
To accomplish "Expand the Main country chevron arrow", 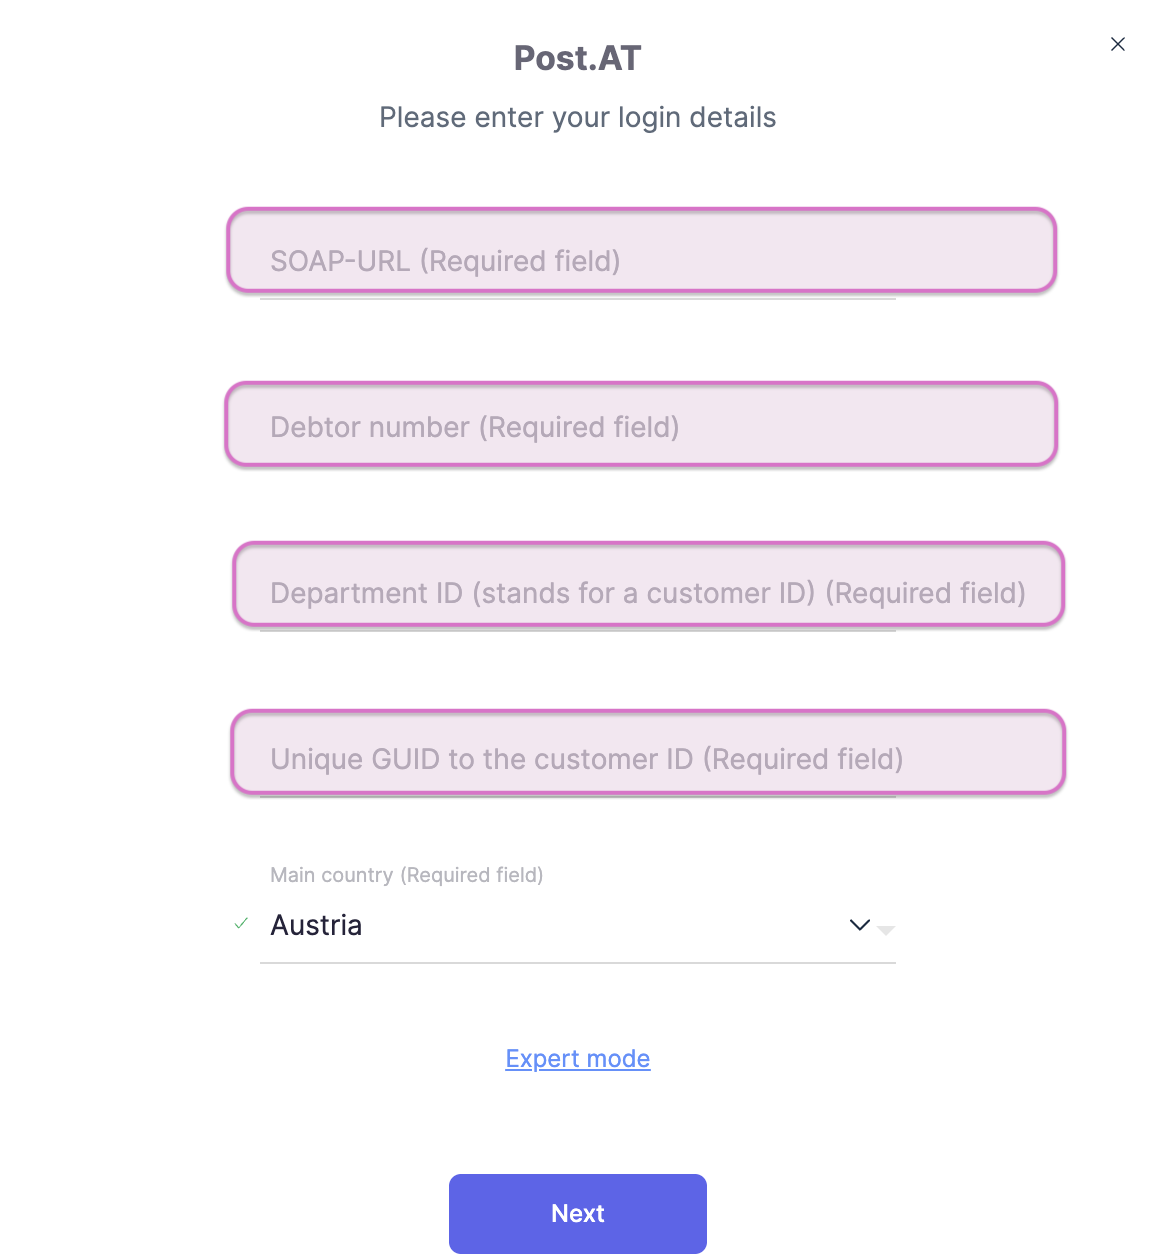I will 859,925.
